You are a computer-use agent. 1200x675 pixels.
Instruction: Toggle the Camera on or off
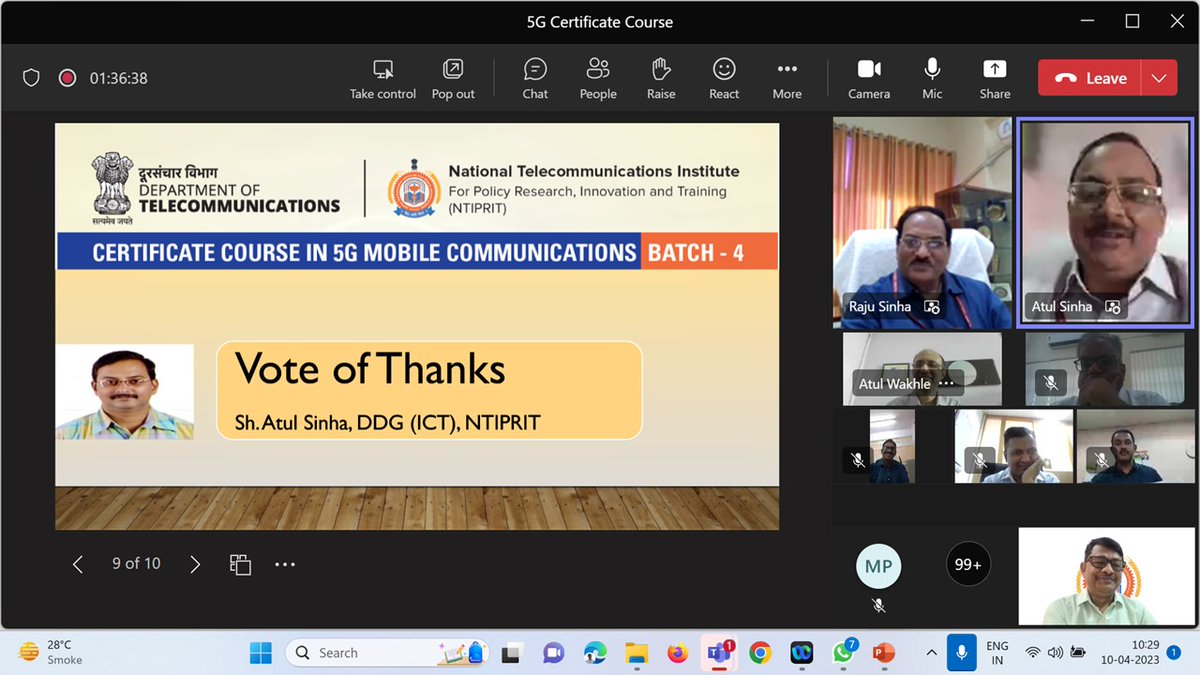click(x=869, y=78)
